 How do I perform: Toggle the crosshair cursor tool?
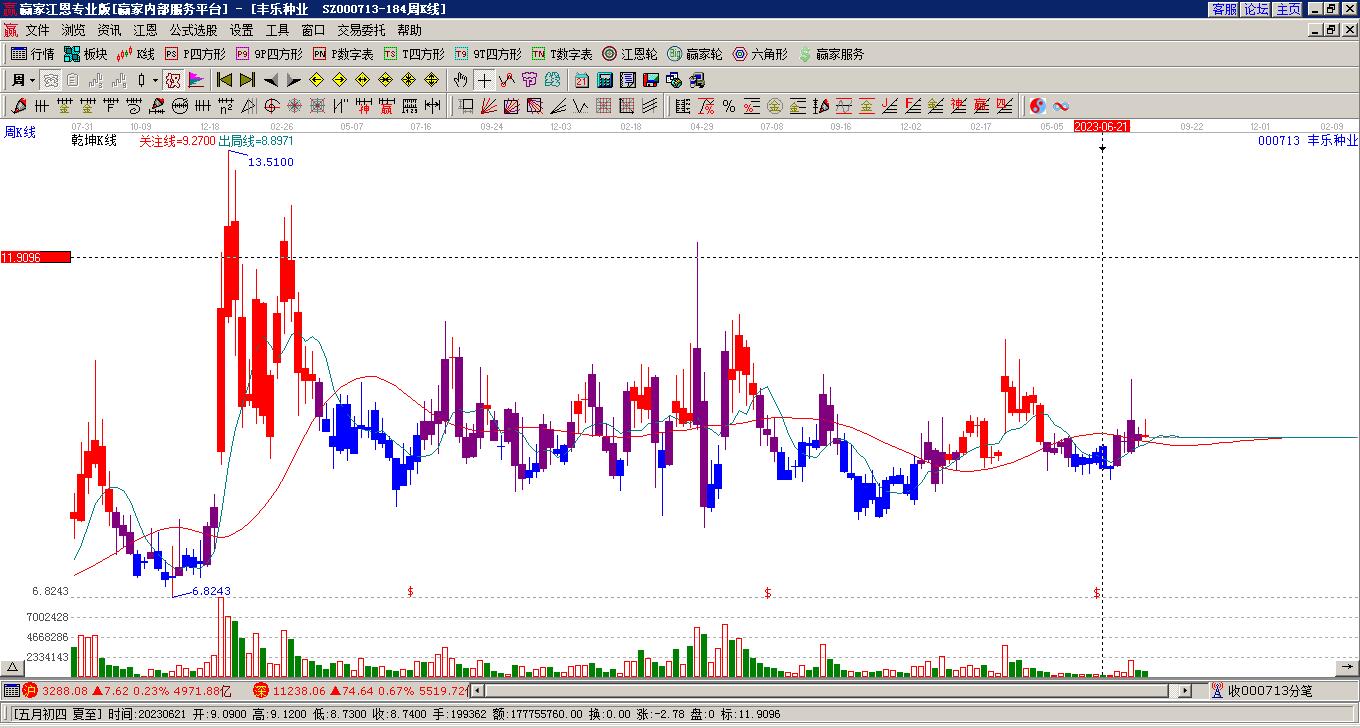[x=484, y=80]
